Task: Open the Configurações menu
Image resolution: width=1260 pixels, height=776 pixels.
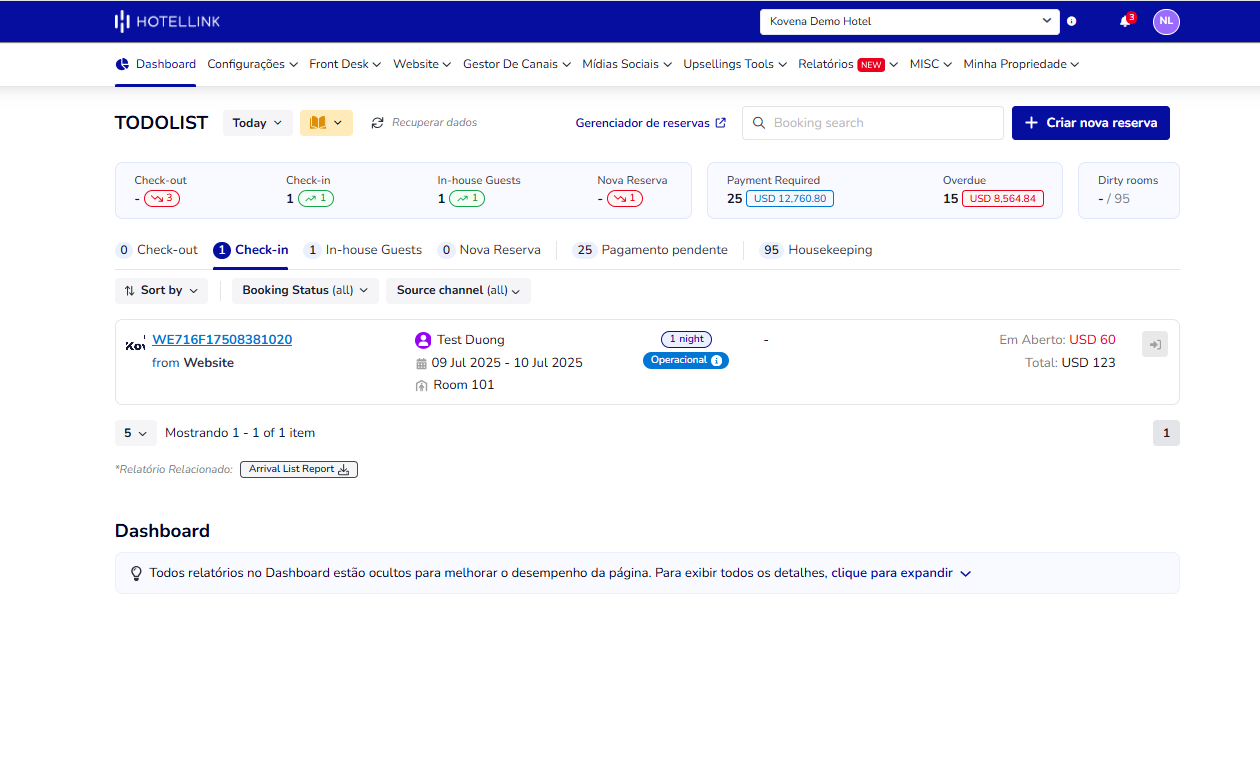Action: coord(252,64)
